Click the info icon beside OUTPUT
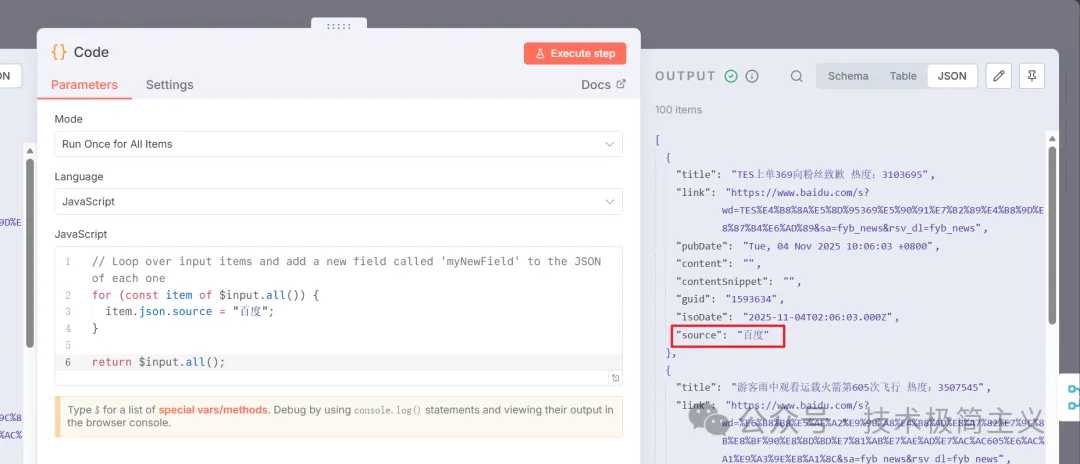Screen dimensions: 1080x464 [752, 76]
